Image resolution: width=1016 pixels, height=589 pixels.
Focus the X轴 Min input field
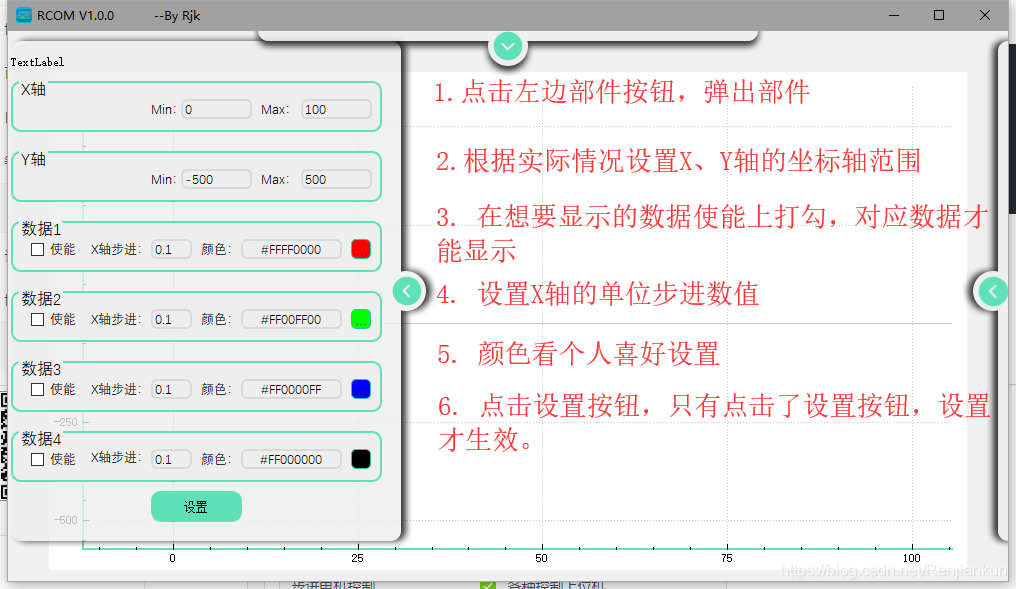click(216, 110)
